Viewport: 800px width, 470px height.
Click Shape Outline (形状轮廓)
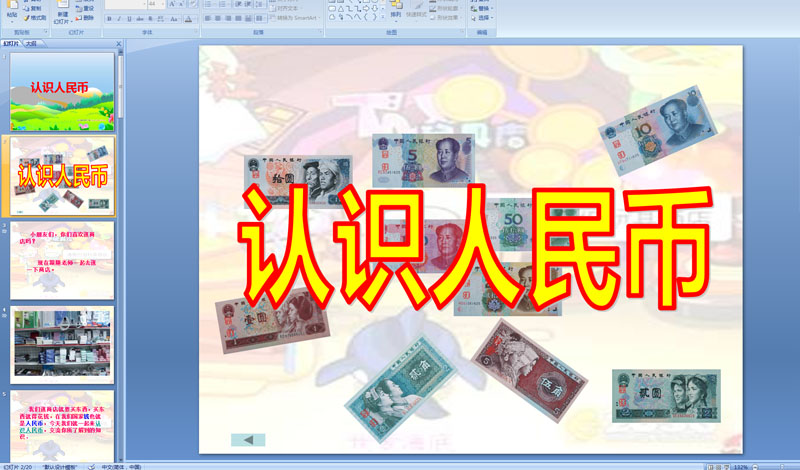[x=444, y=8]
